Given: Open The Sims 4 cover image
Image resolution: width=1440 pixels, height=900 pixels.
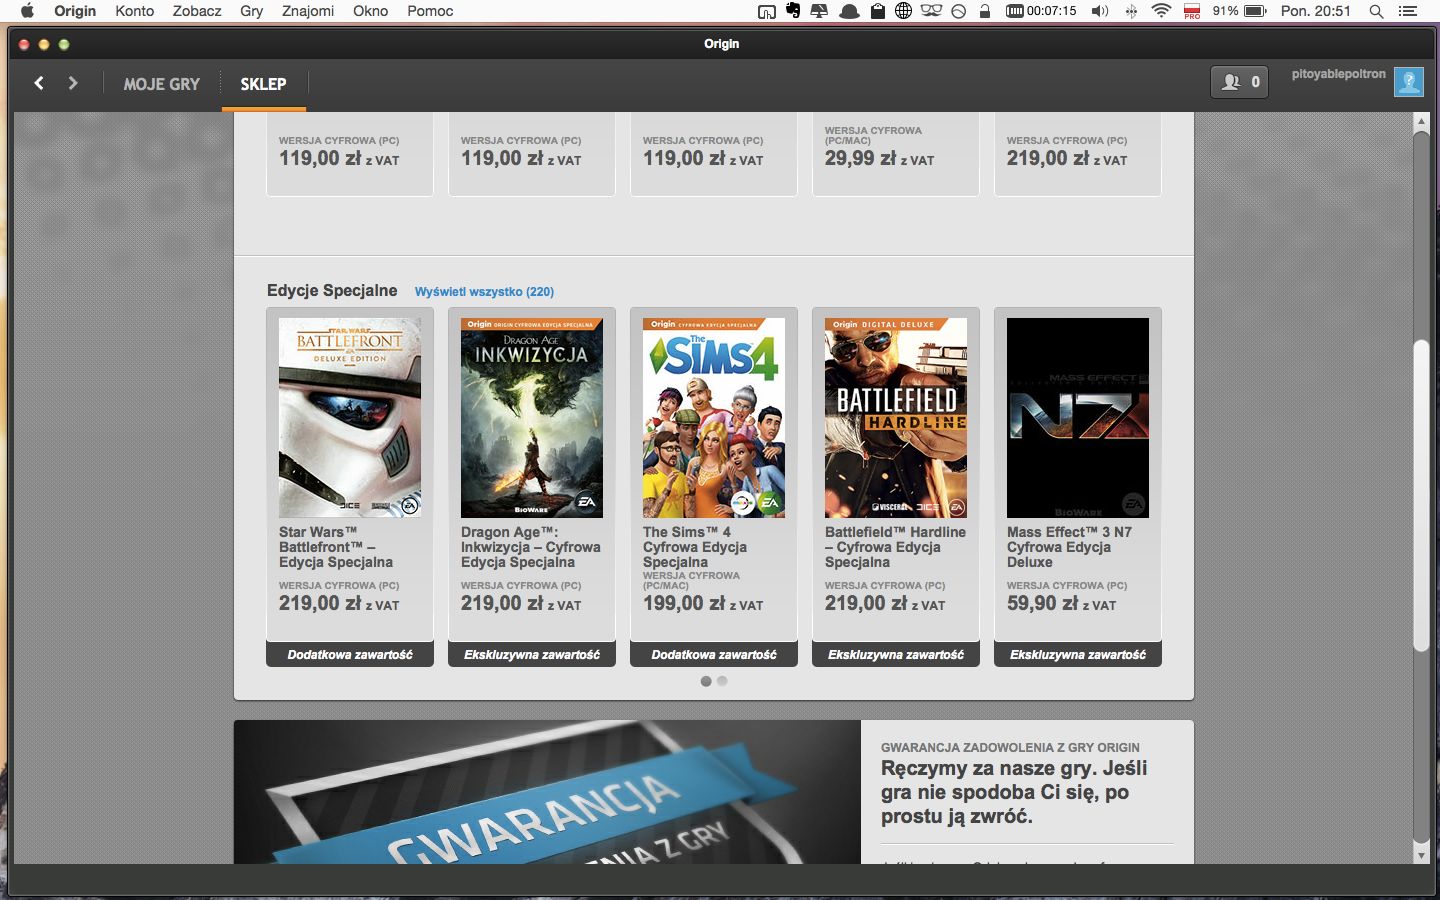Looking at the screenshot, I should click(x=714, y=418).
